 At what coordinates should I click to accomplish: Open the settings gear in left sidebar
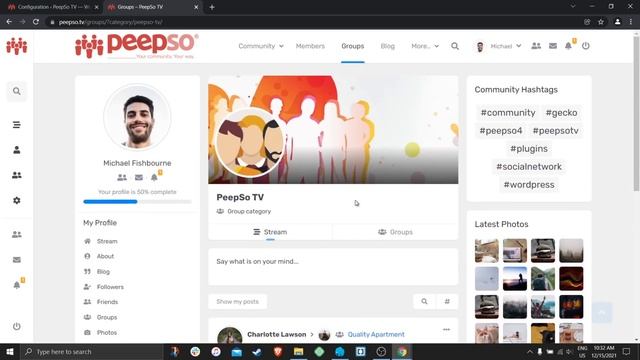click(x=16, y=200)
